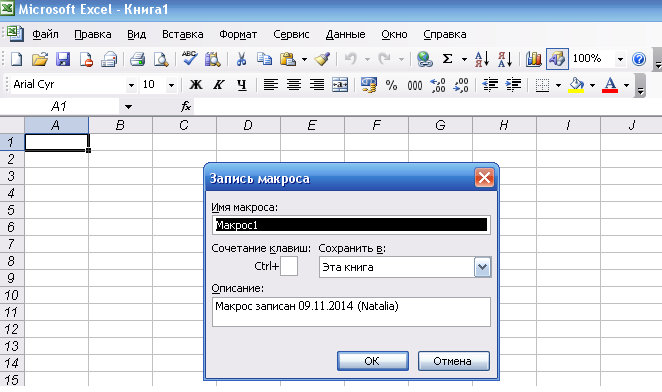
Task: Click the Отмена button
Action: click(454, 361)
